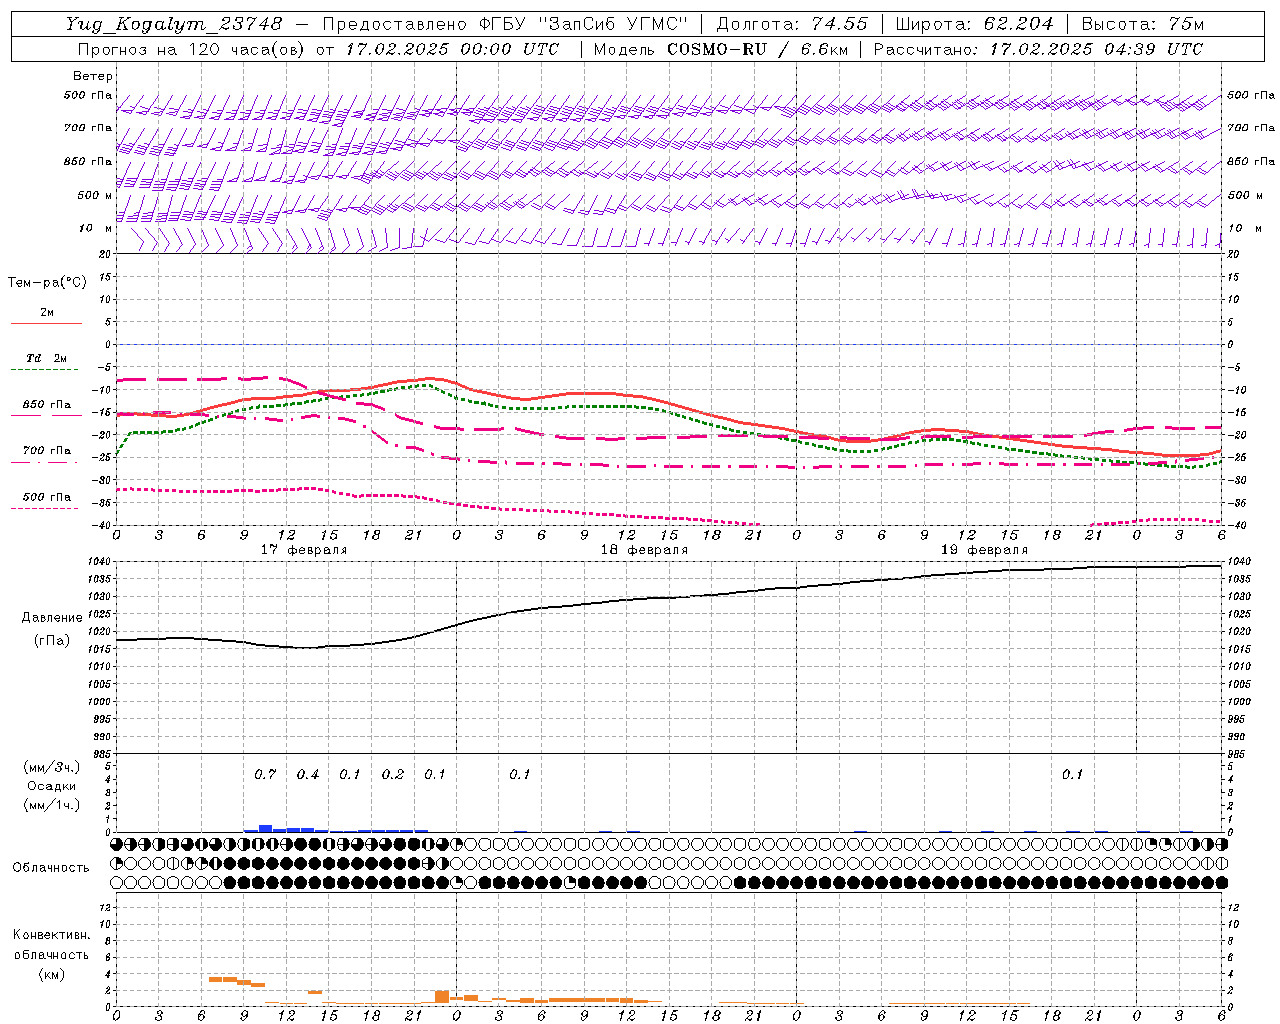Click the (гПа) unit label under Давление
Screen dimensions: 1280x1024
[52, 641]
